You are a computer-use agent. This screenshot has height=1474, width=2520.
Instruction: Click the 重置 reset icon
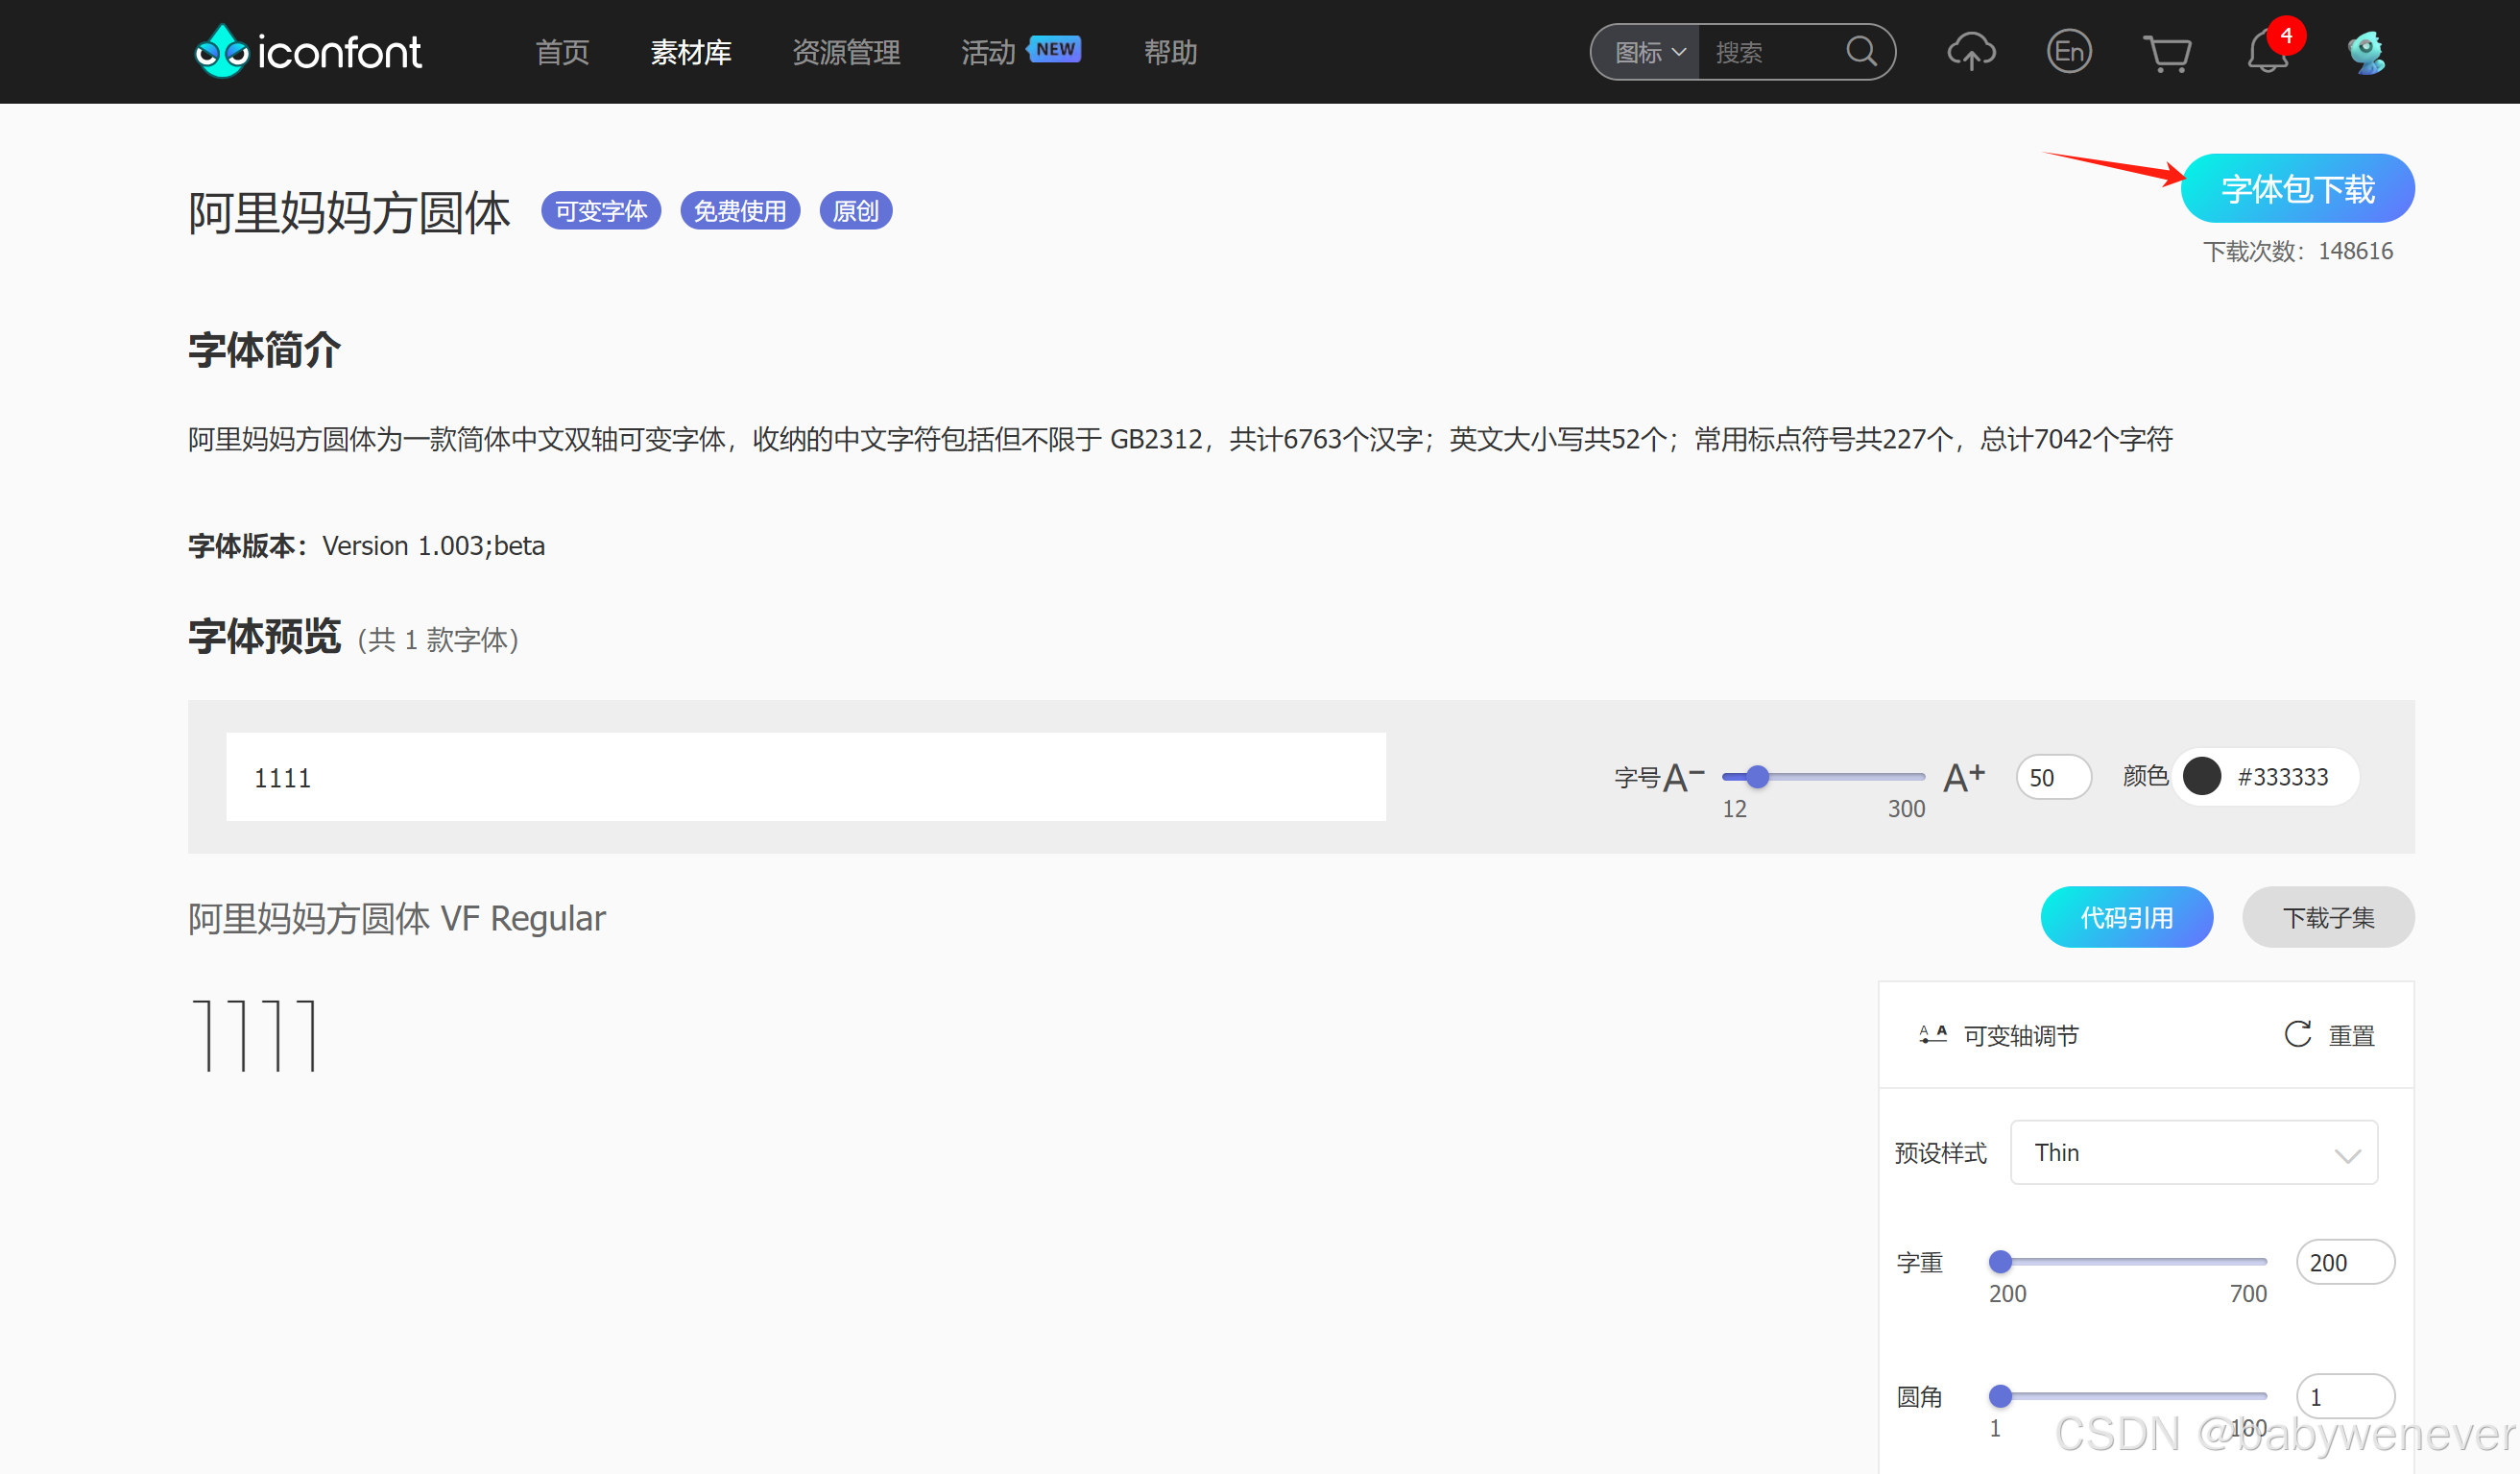tap(2297, 1035)
